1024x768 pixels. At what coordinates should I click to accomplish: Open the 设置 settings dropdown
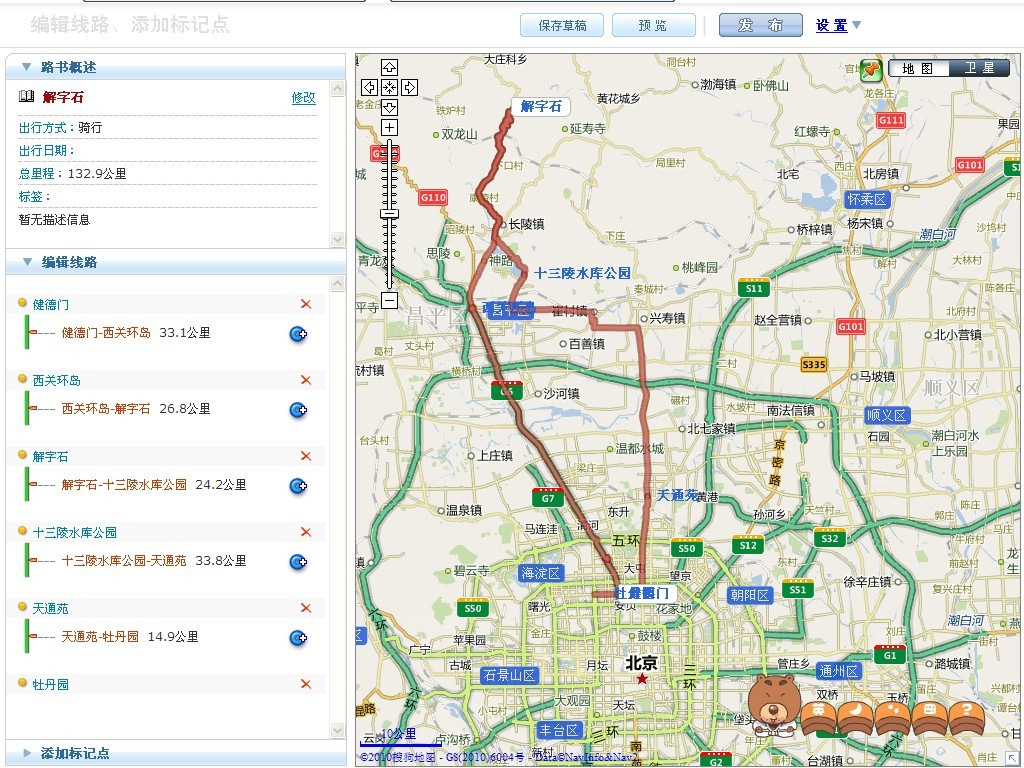(x=838, y=26)
